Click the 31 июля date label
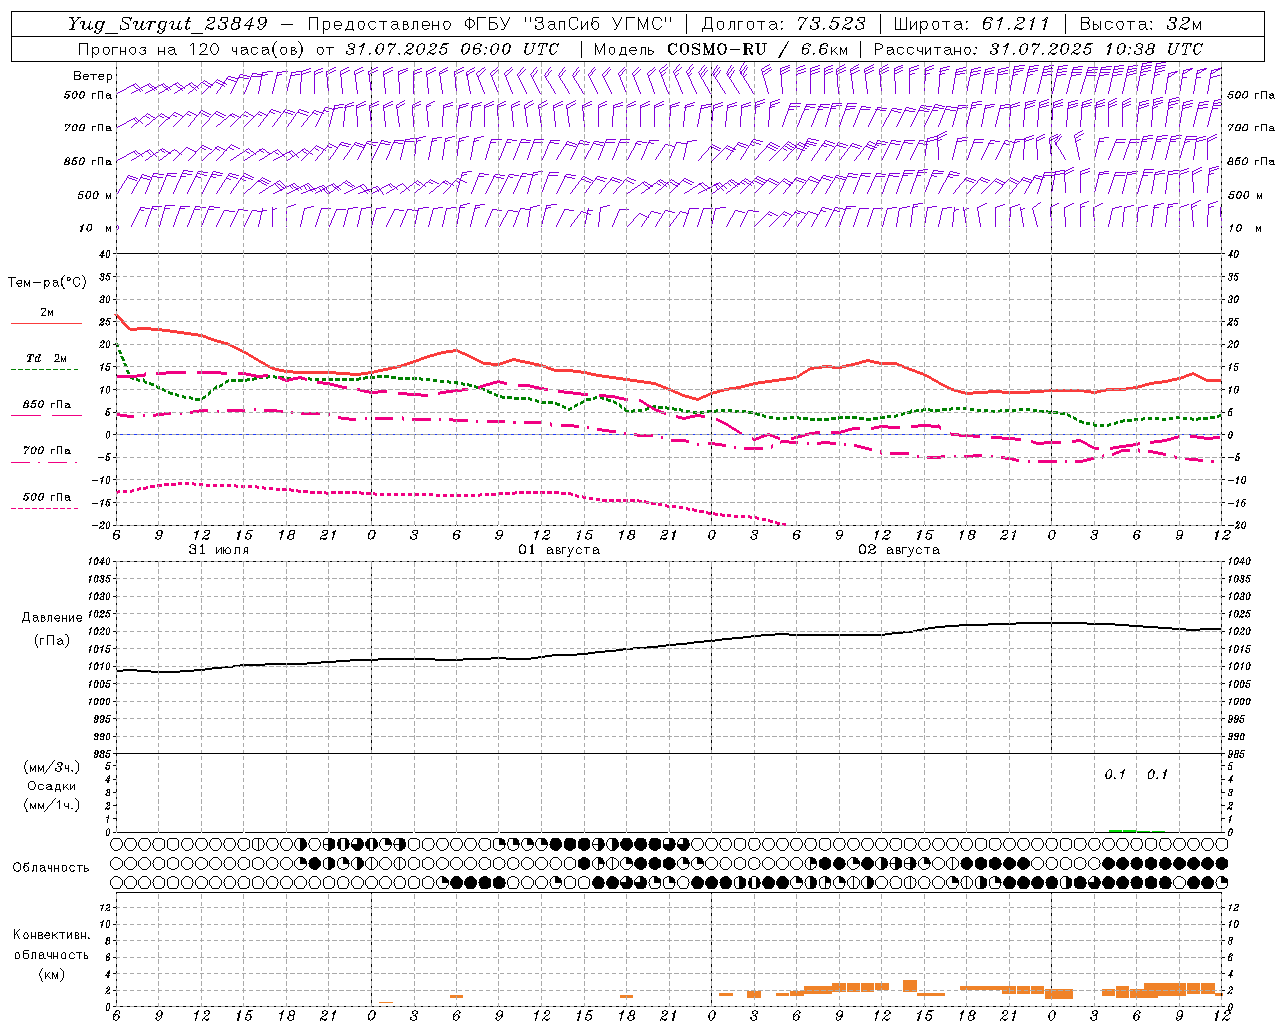1280x1024 pixels. coord(219,550)
